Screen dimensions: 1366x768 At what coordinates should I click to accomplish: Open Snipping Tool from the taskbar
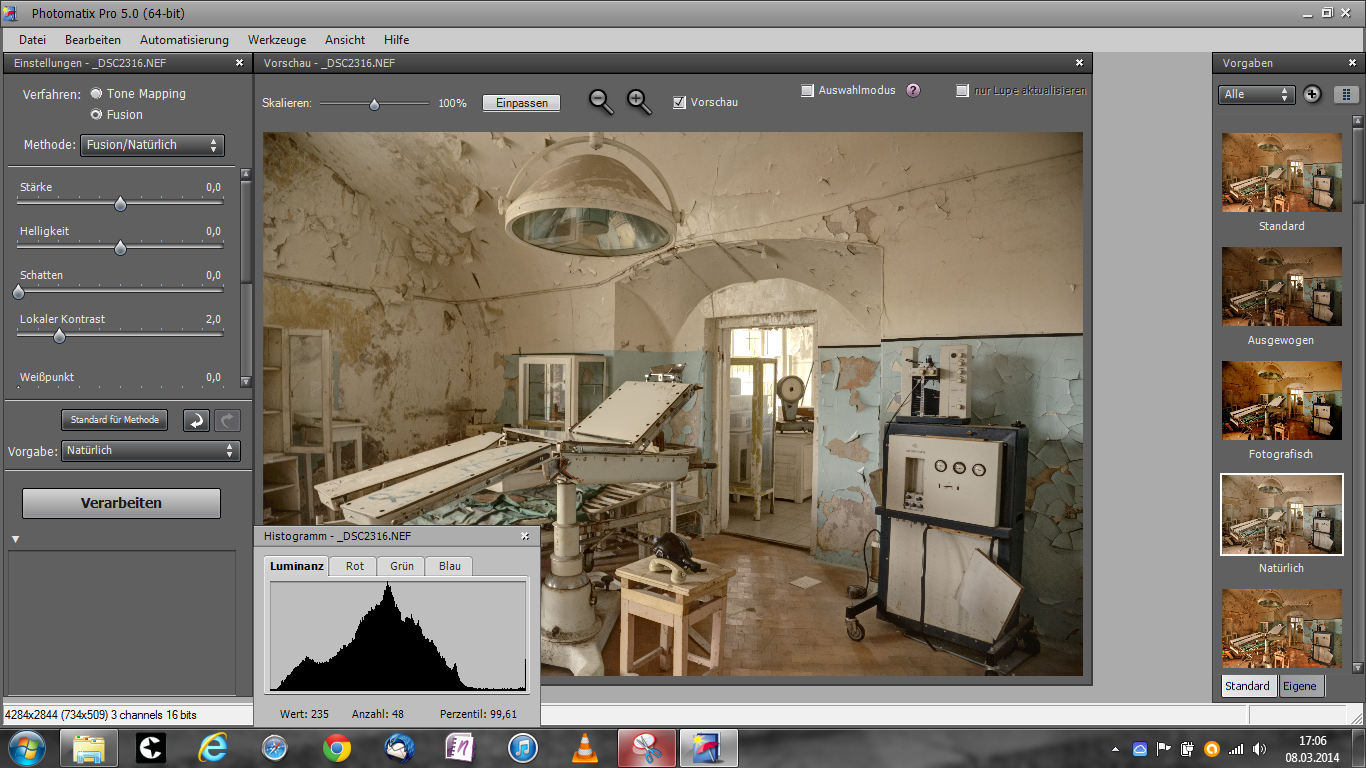pos(647,748)
